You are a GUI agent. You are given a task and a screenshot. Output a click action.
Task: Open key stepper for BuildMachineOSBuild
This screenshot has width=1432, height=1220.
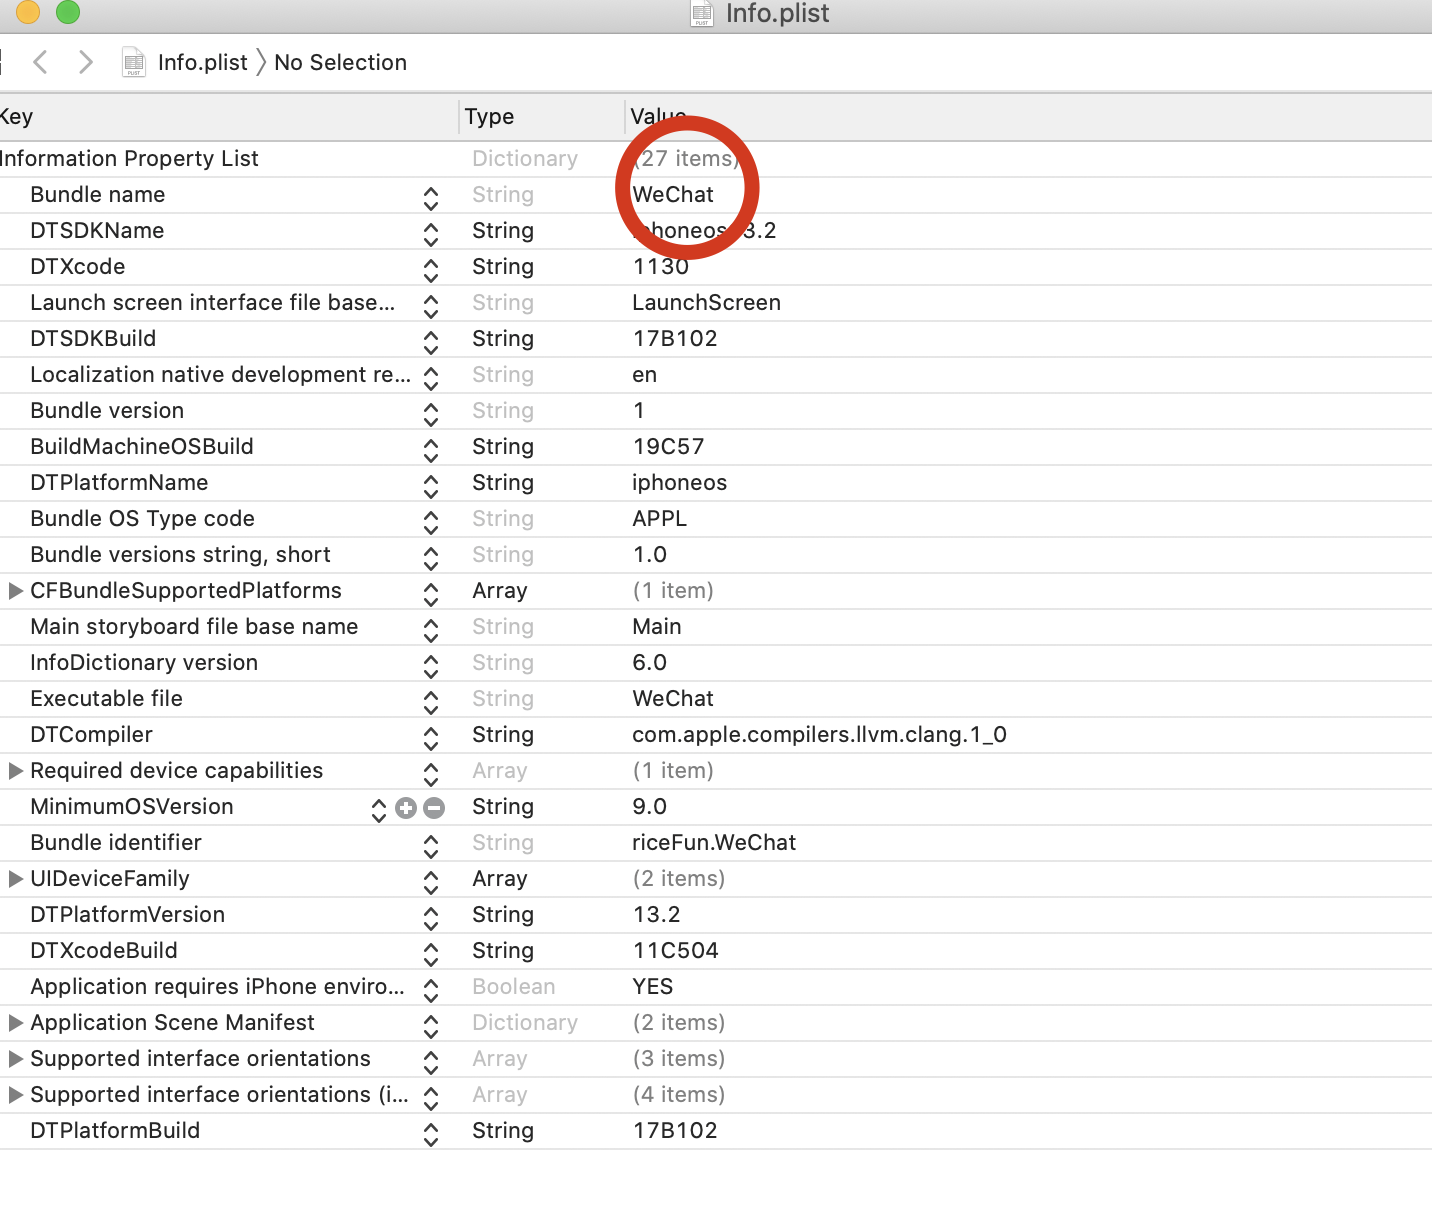coord(431,451)
